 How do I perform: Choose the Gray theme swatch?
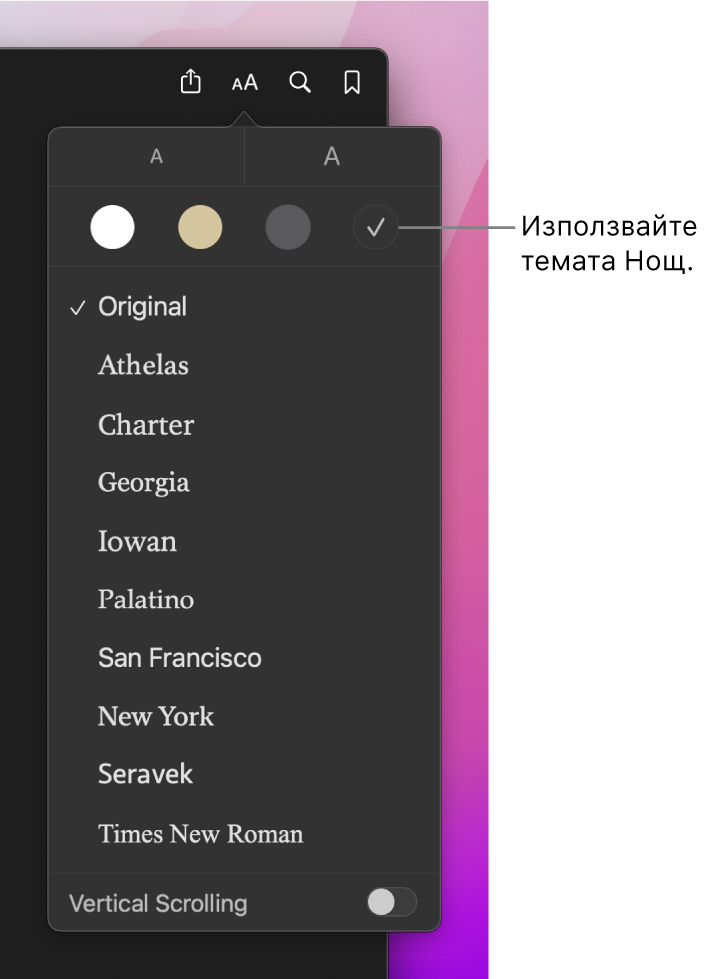pyautogui.click(x=288, y=227)
